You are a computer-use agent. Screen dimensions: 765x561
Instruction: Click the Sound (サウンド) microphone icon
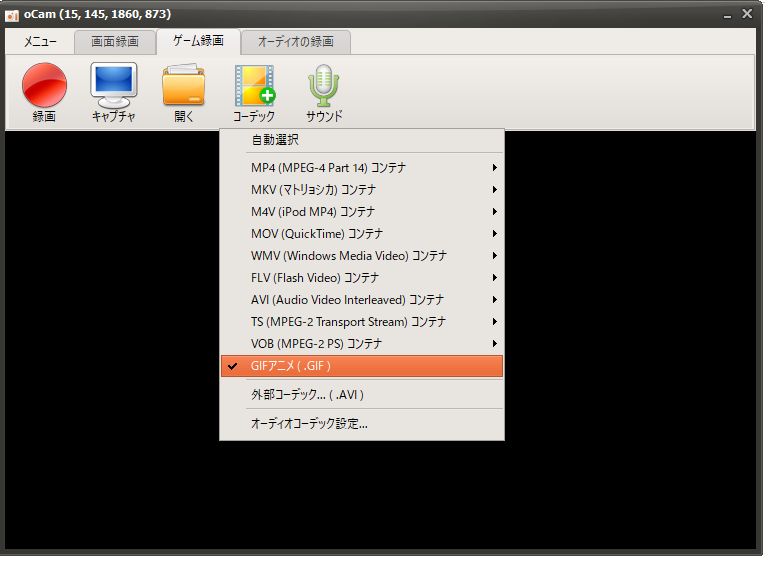click(x=324, y=86)
